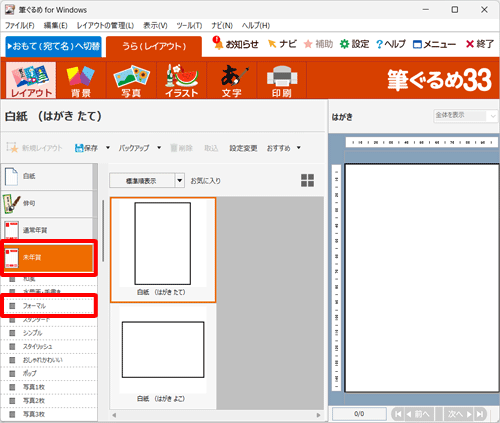Open 設定 settings with gear icon
Image resolution: width=500 pixels, height=423 pixels.
point(354,44)
